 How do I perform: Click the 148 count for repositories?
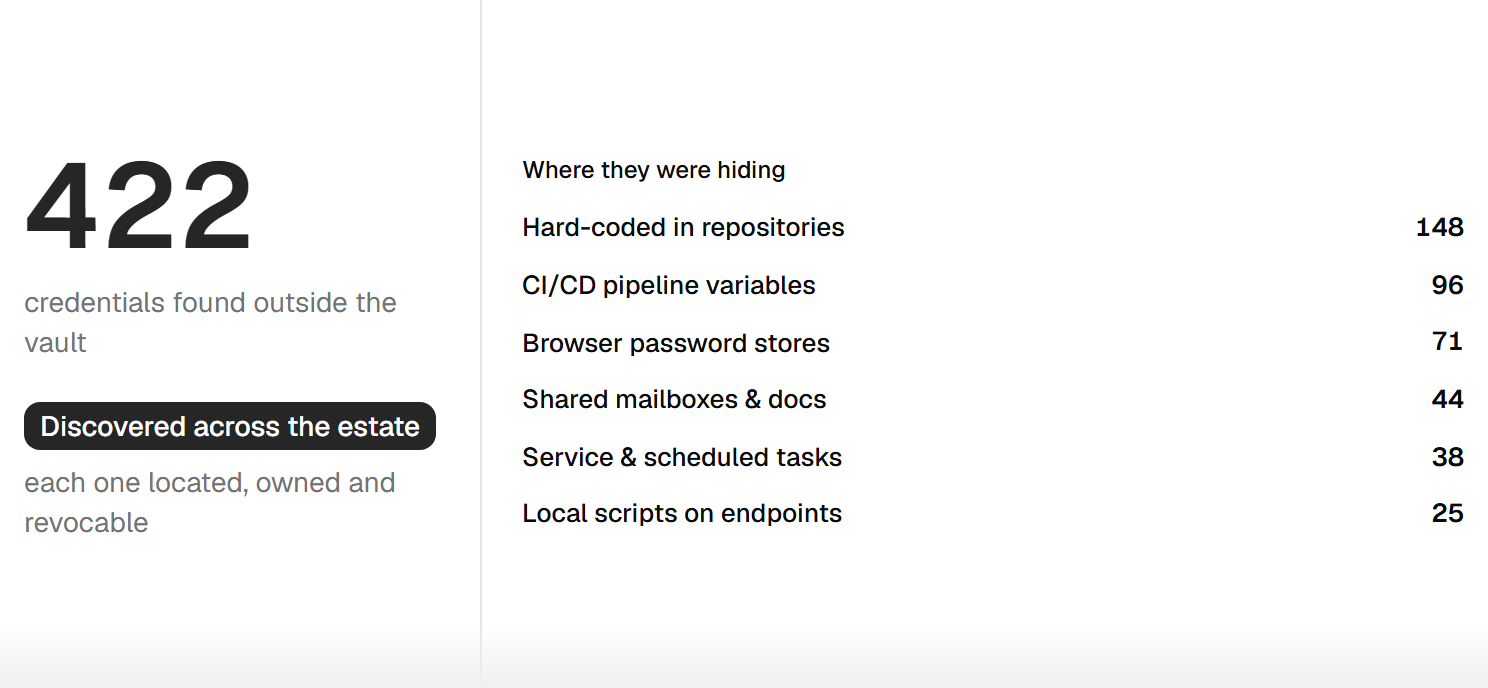[1440, 227]
